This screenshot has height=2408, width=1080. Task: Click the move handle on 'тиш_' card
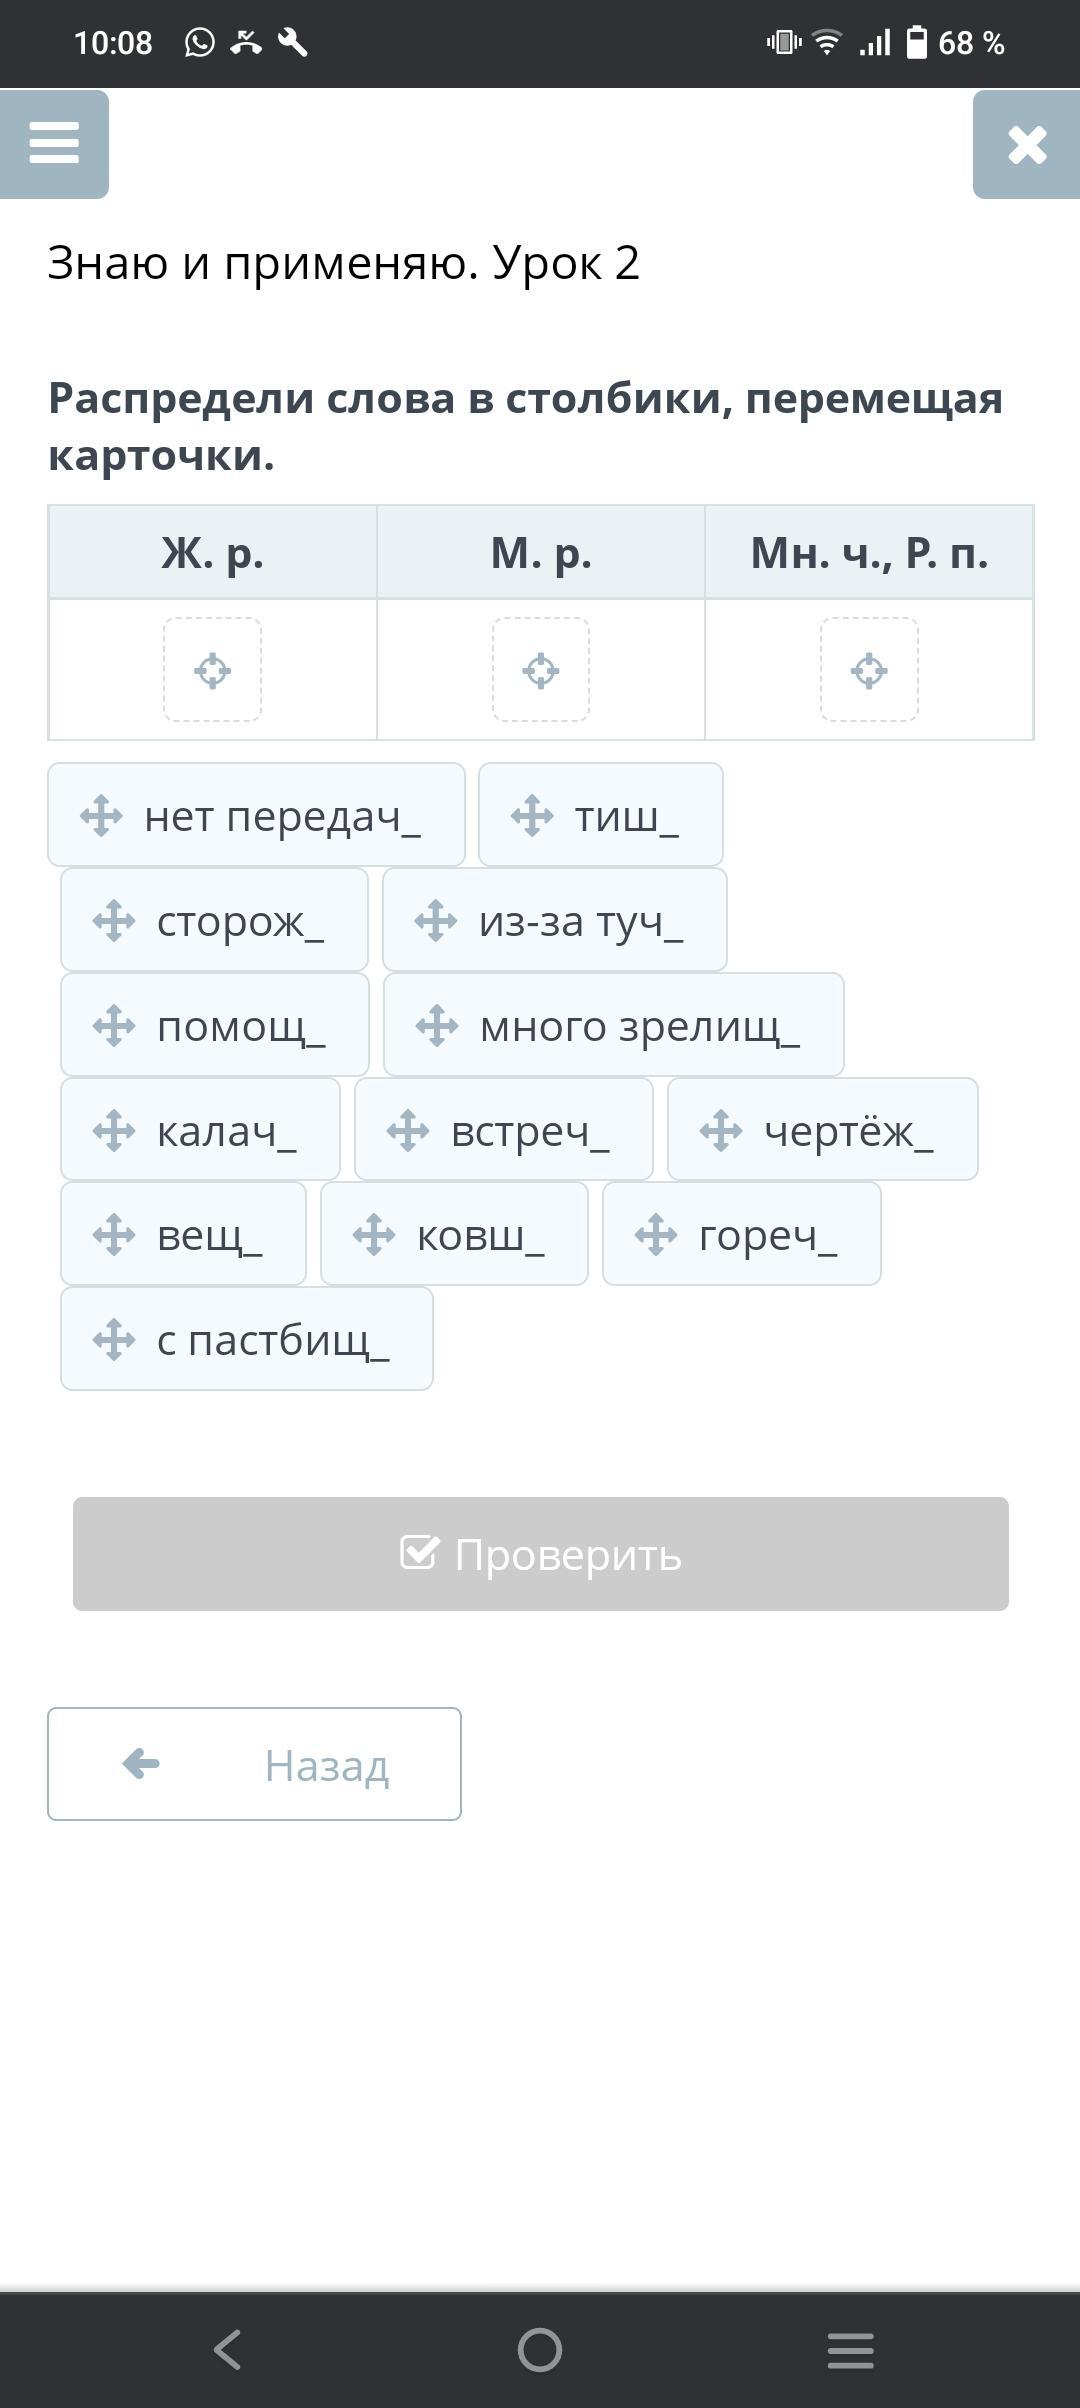tap(532, 816)
